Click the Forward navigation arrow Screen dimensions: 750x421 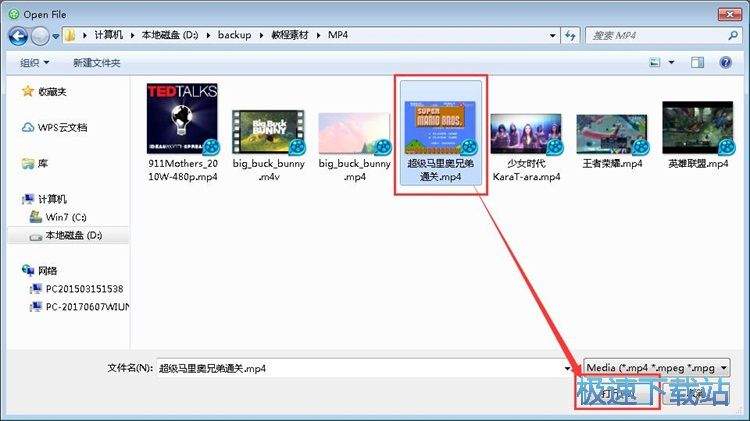tap(40, 36)
